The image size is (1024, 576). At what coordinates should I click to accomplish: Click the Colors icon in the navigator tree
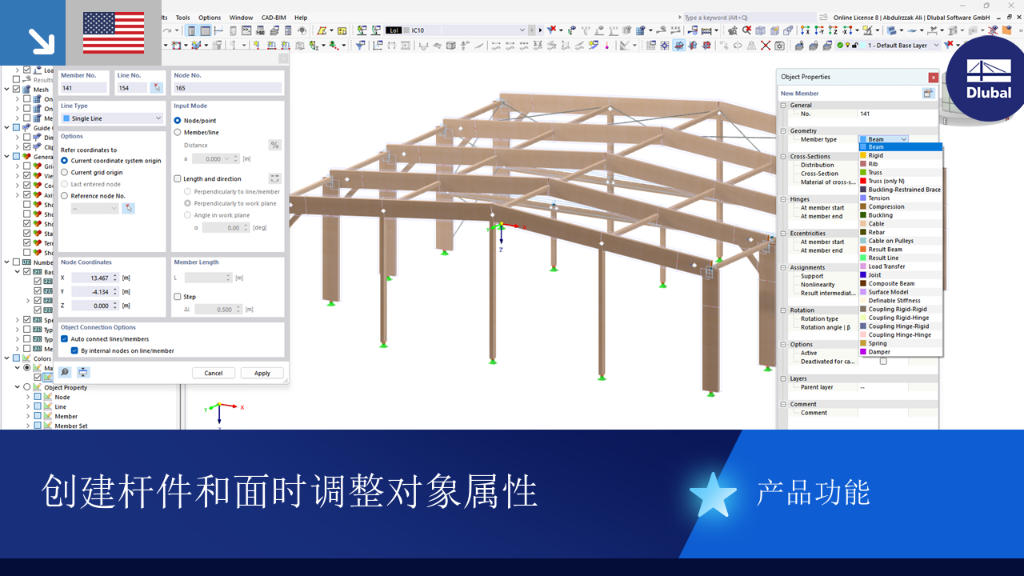(27, 359)
